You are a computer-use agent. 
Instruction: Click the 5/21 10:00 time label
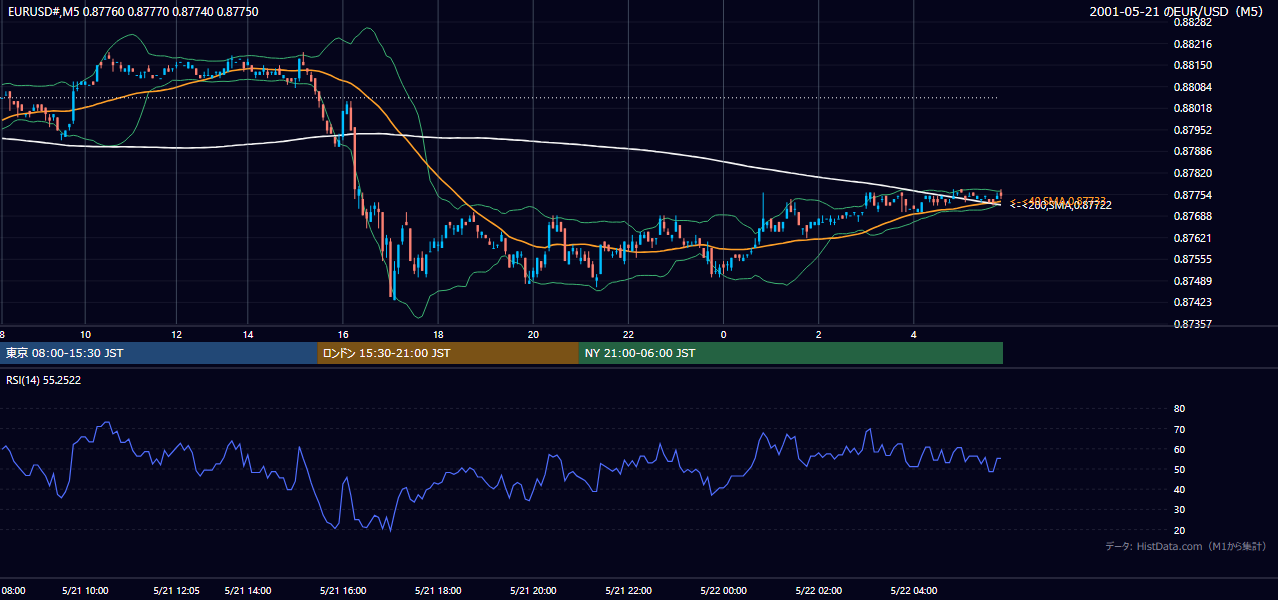[x=84, y=590]
